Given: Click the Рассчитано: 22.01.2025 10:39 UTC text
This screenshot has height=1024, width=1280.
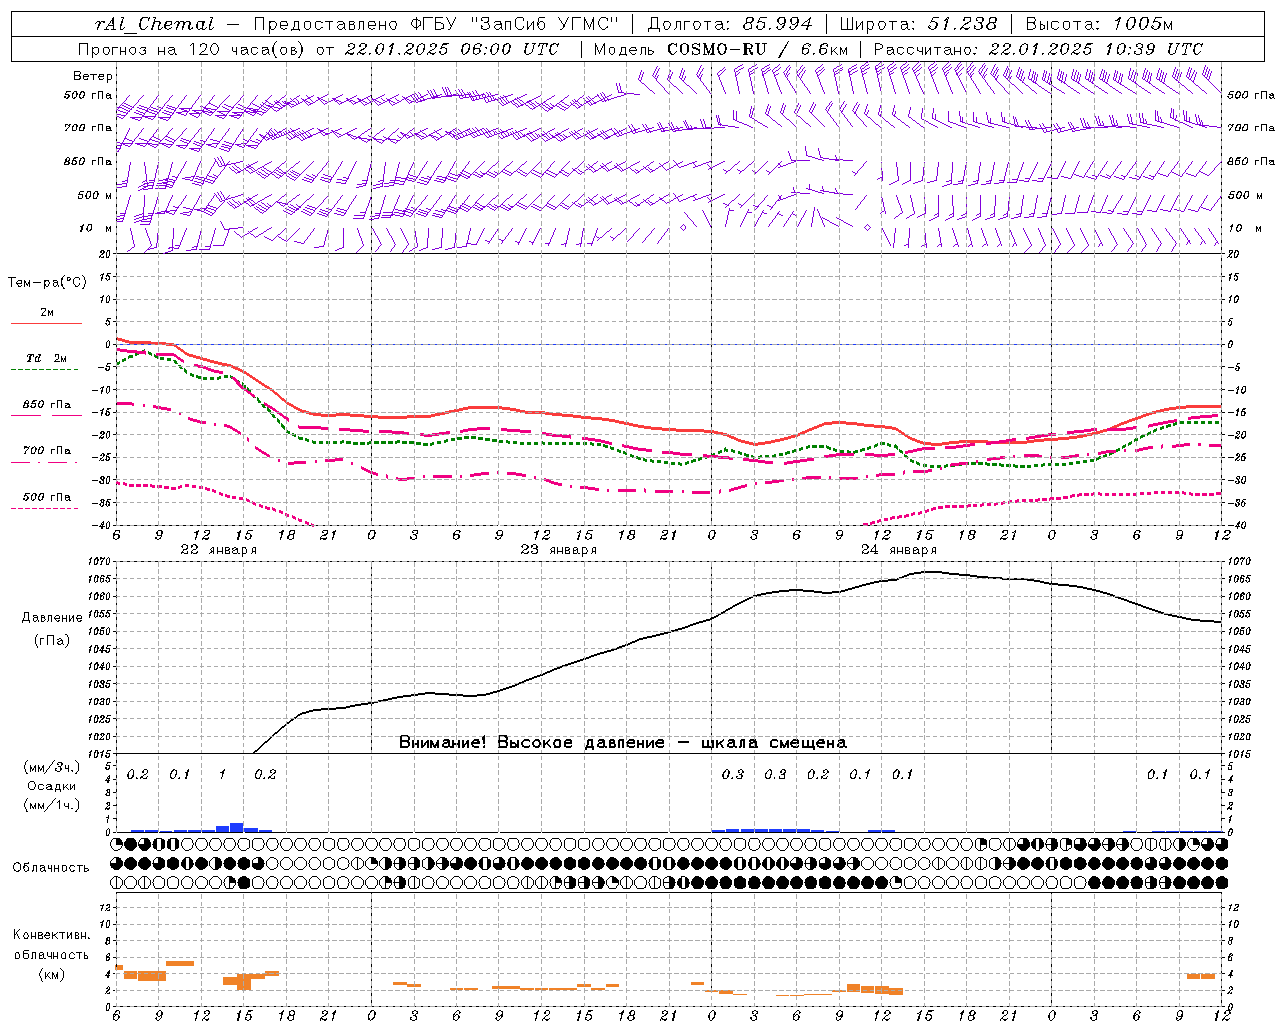Looking at the screenshot, I should 1038,49.
